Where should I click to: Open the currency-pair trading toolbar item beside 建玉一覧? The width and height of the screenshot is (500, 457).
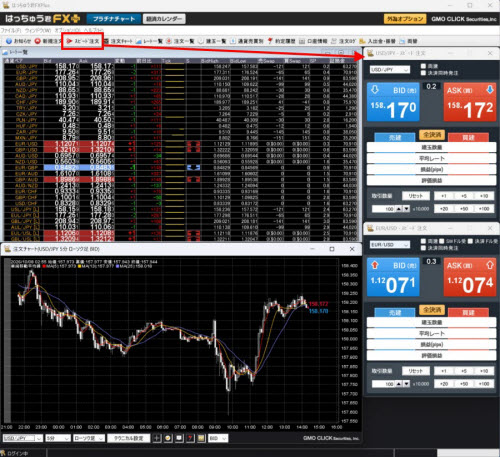tap(247, 41)
